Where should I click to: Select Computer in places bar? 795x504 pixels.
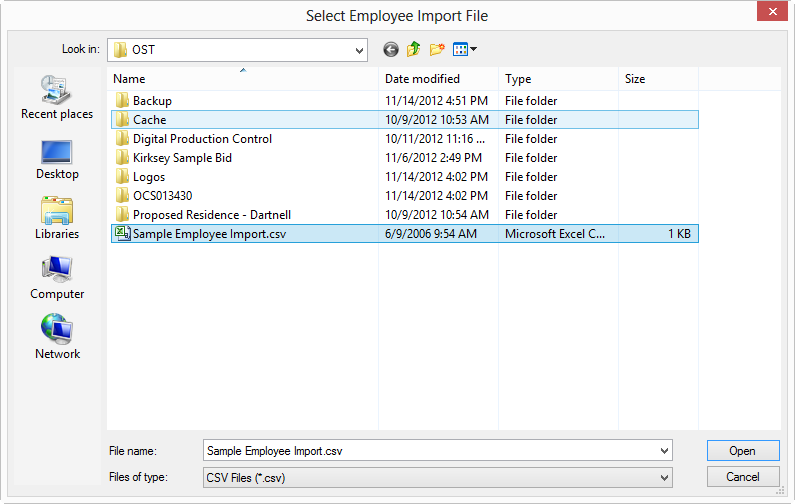point(57,278)
